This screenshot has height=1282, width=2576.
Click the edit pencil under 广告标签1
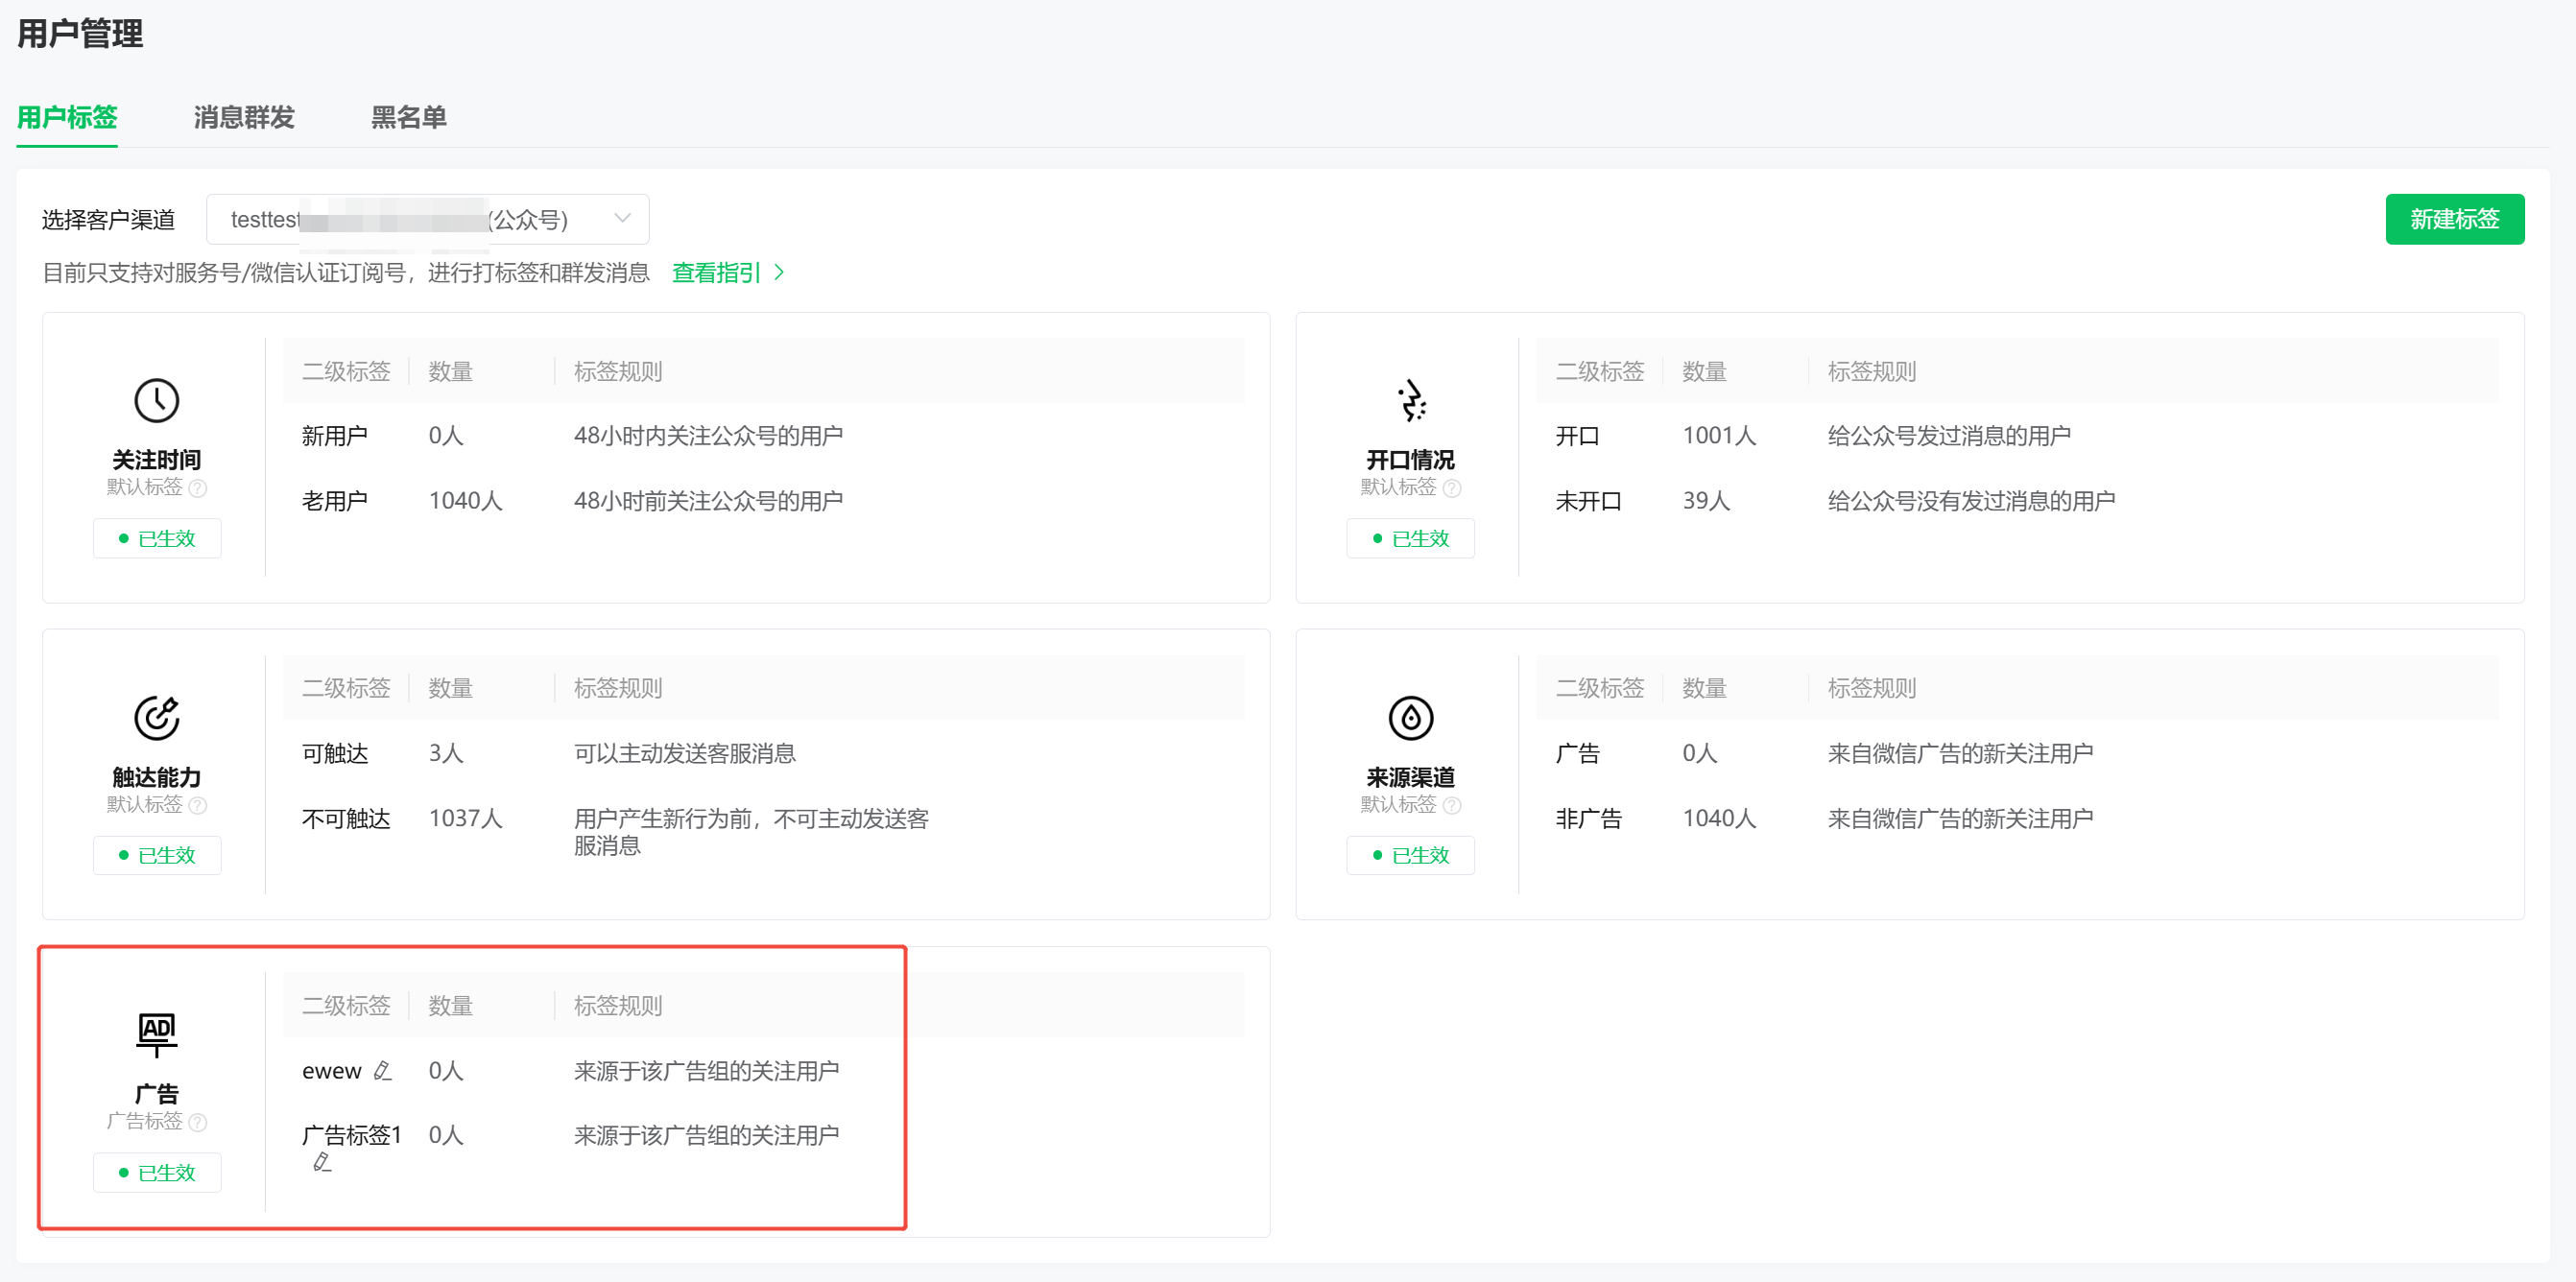(321, 1162)
